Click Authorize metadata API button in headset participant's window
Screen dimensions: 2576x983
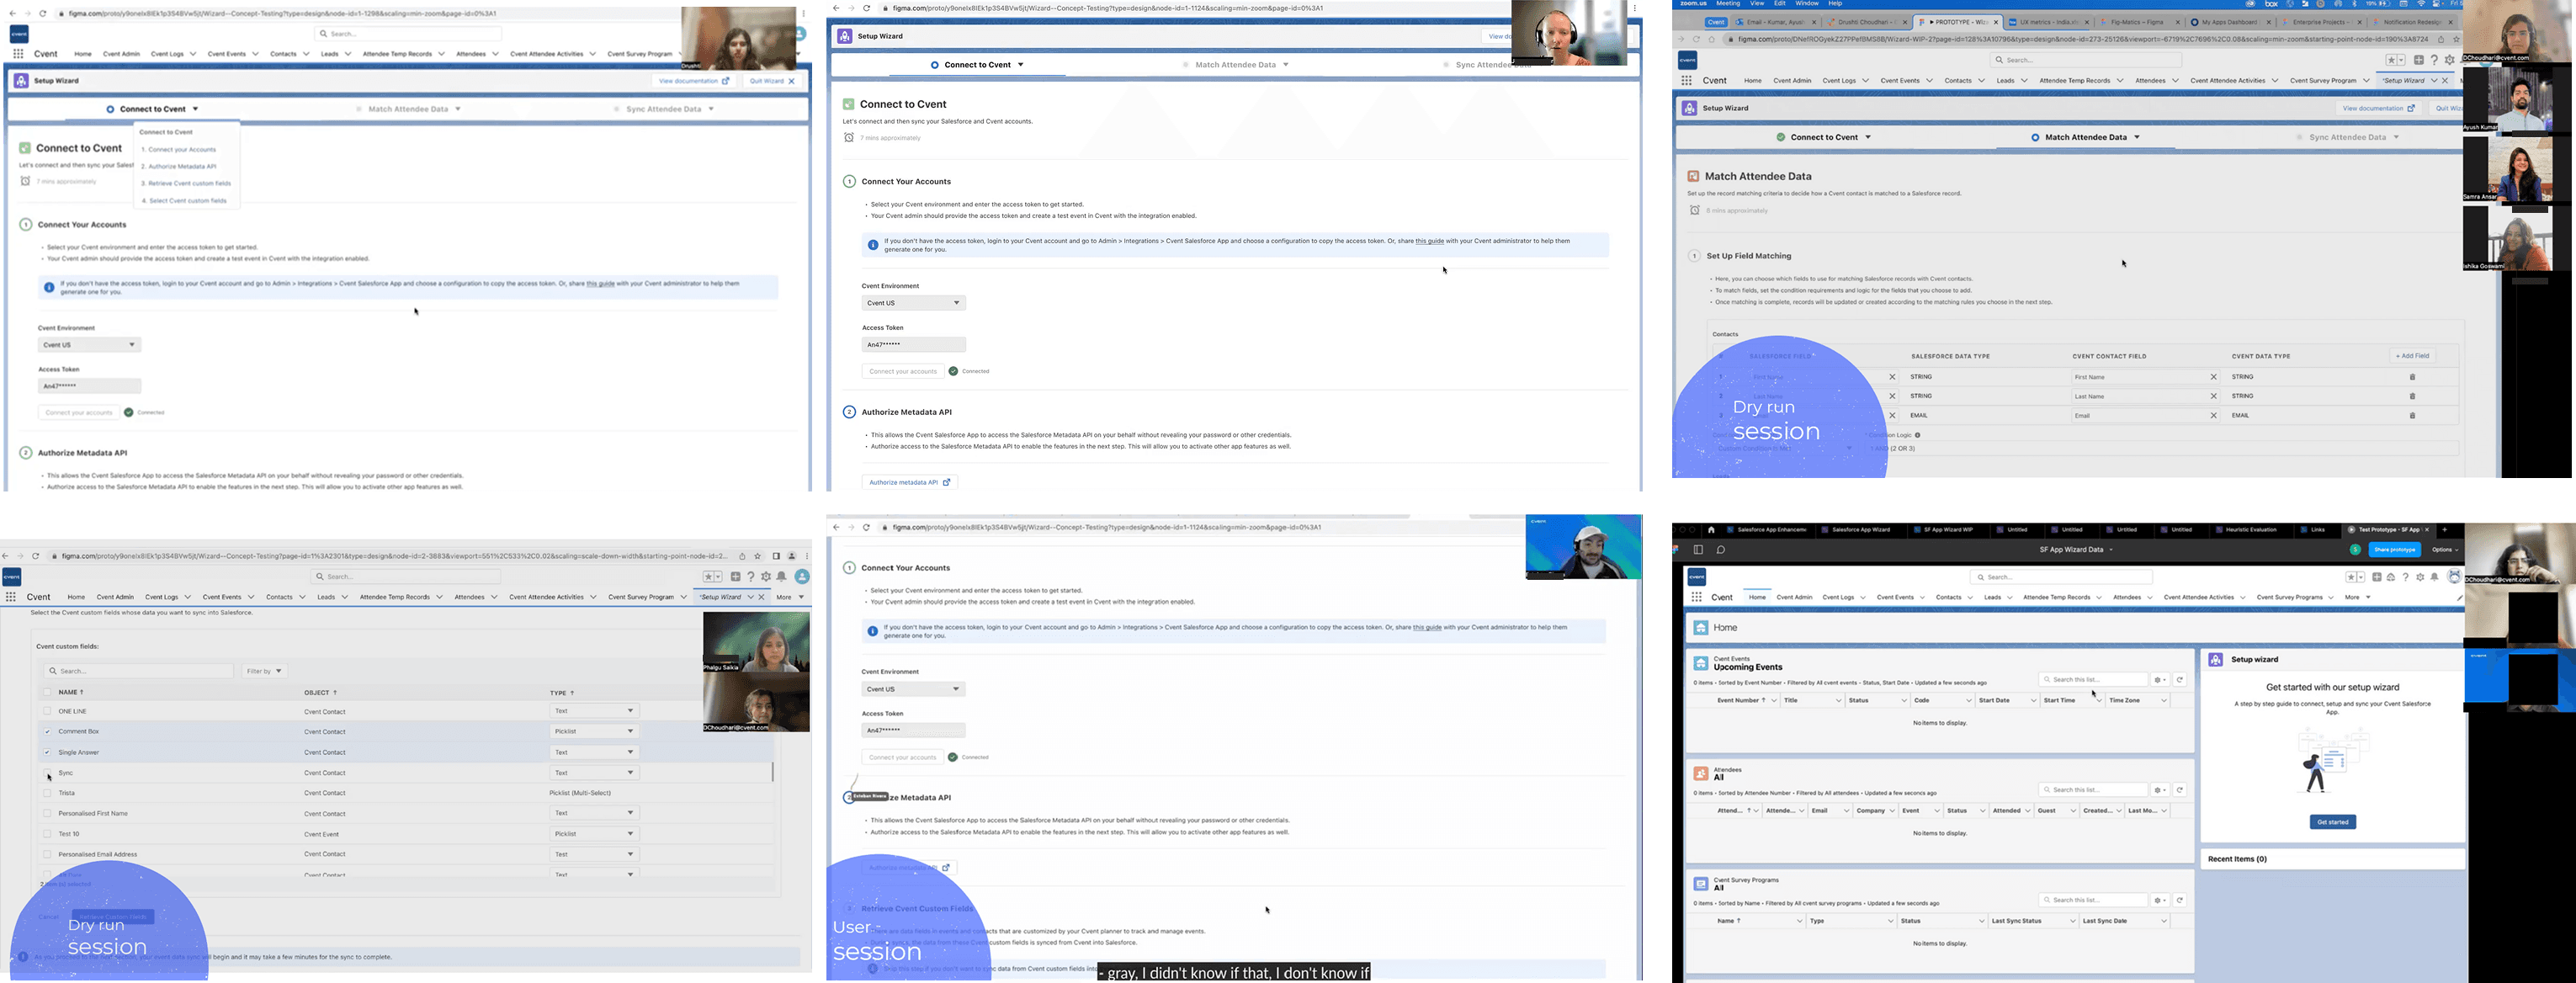tap(909, 483)
